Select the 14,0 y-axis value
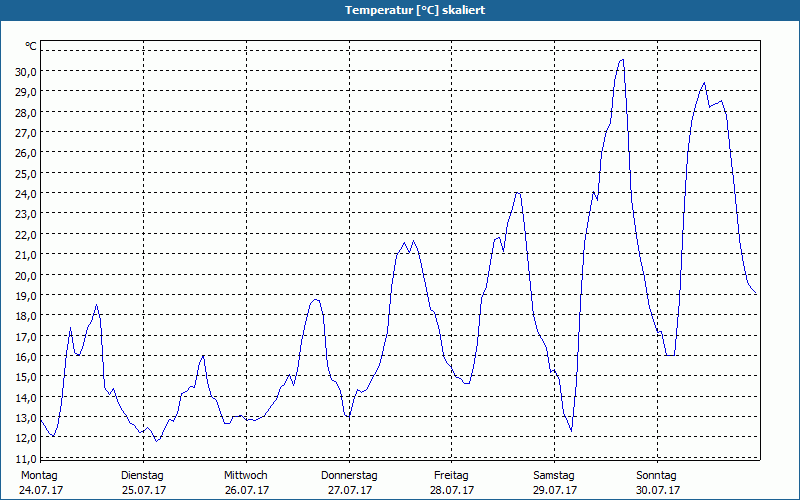 26,397
